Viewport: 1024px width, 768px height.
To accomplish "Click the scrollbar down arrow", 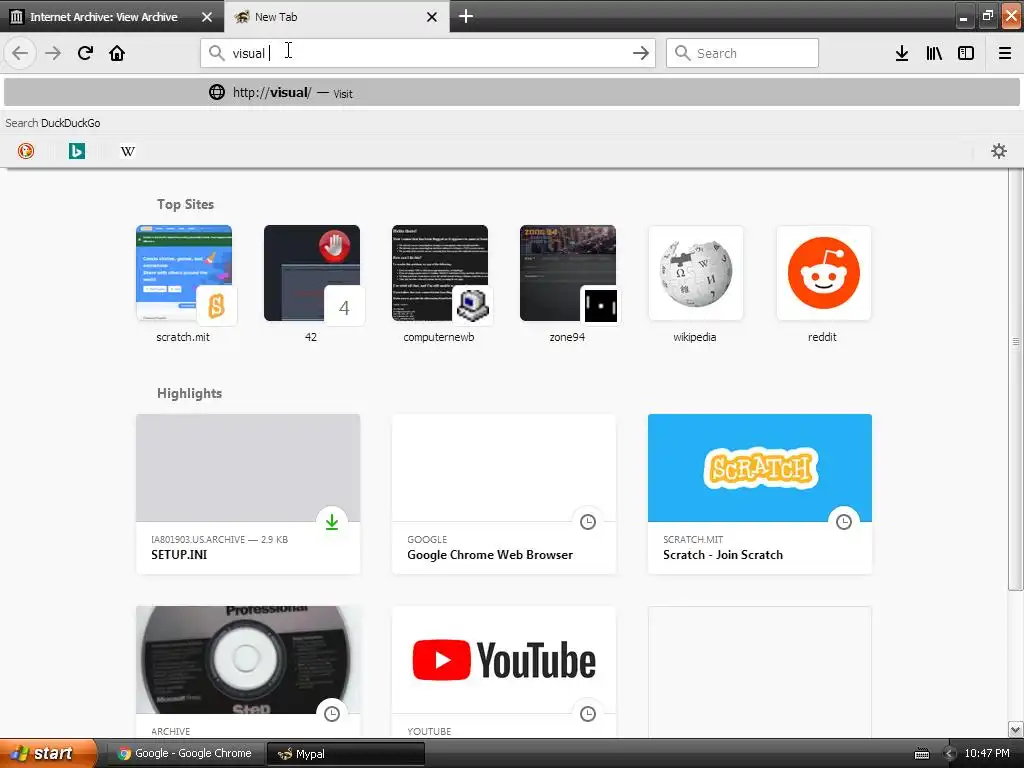I will click(x=1016, y=729).
